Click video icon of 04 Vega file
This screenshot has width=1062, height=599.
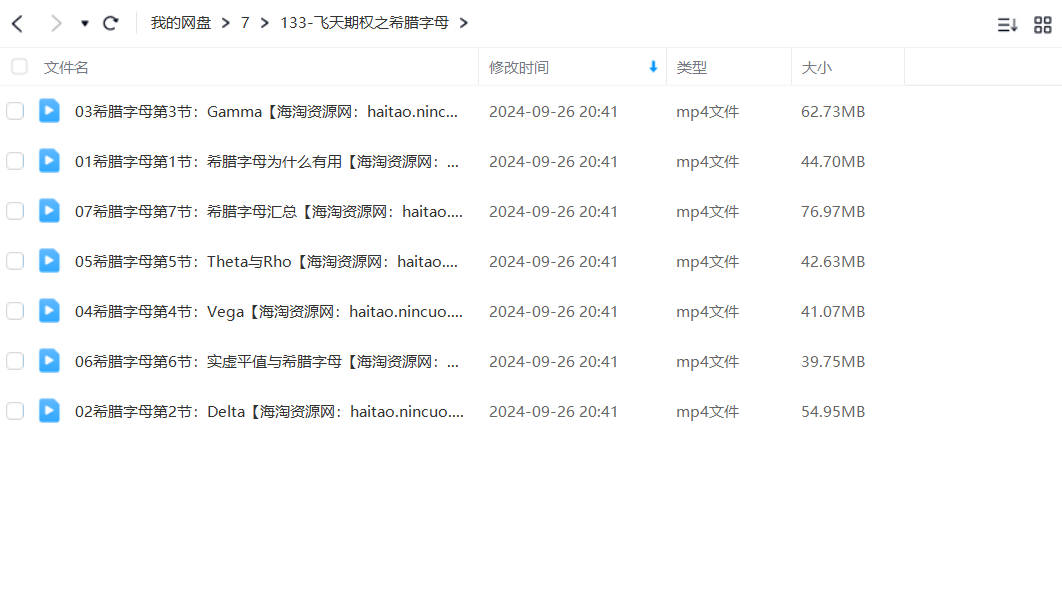[x=49, y=310]
